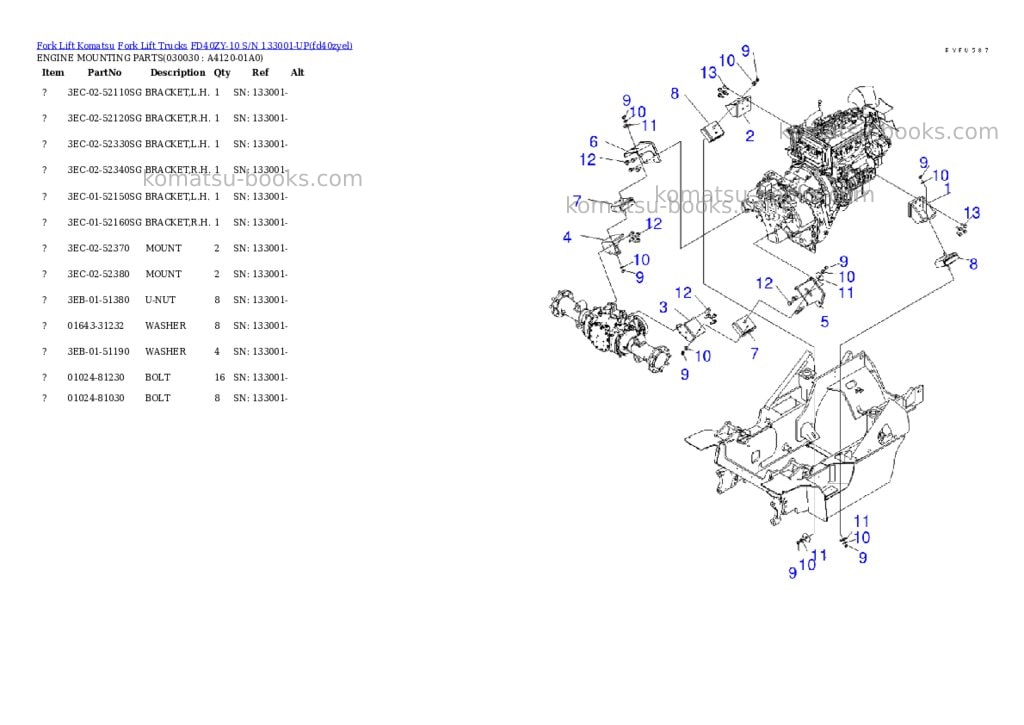Image resolution: width=1024 pixels, height=725 pixels.
Task: Click the Ref column header
Action: point(260,72)
